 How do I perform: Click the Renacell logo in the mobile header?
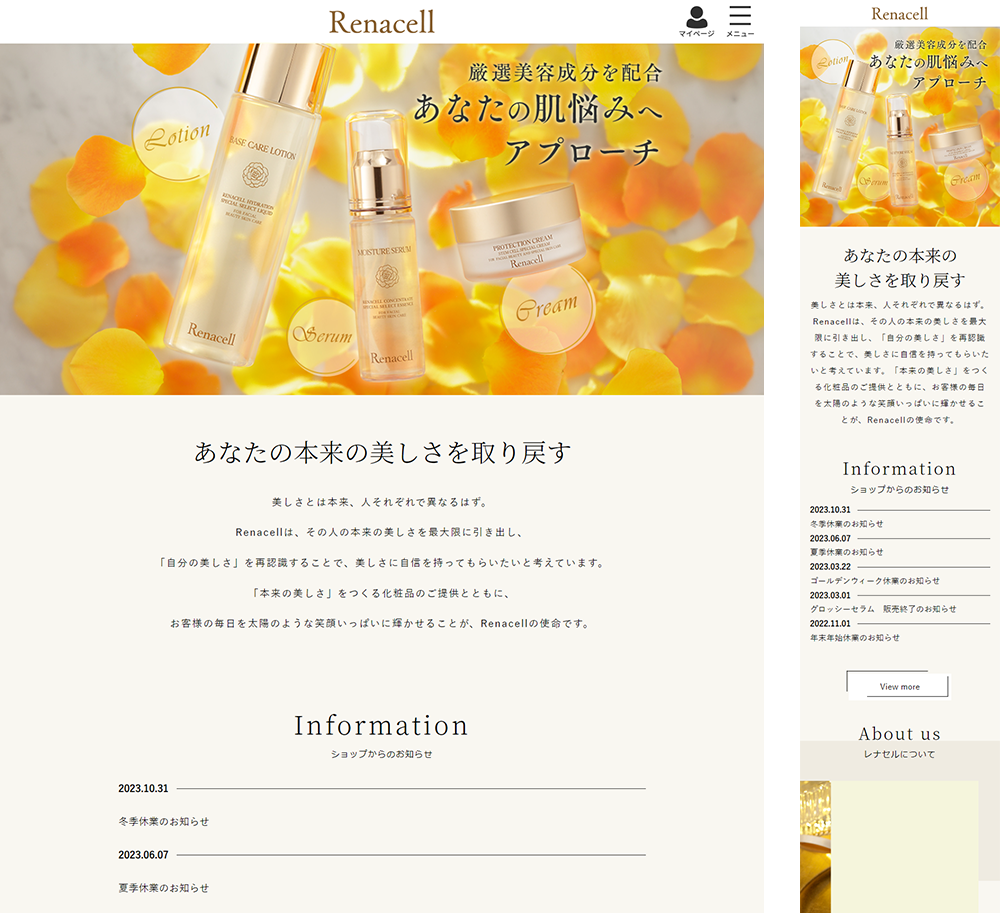point(899,14)
